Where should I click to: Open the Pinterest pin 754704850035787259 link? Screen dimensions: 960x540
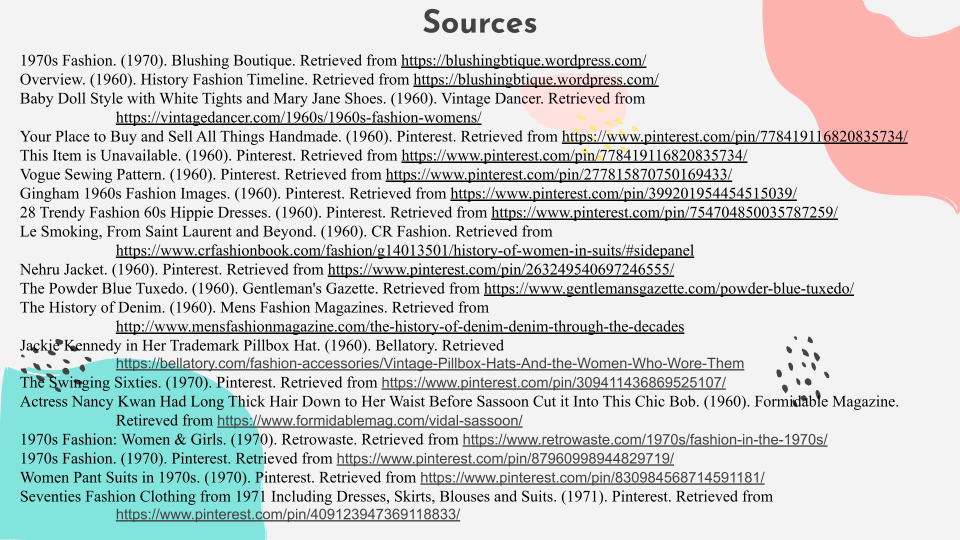pos(664,212)
